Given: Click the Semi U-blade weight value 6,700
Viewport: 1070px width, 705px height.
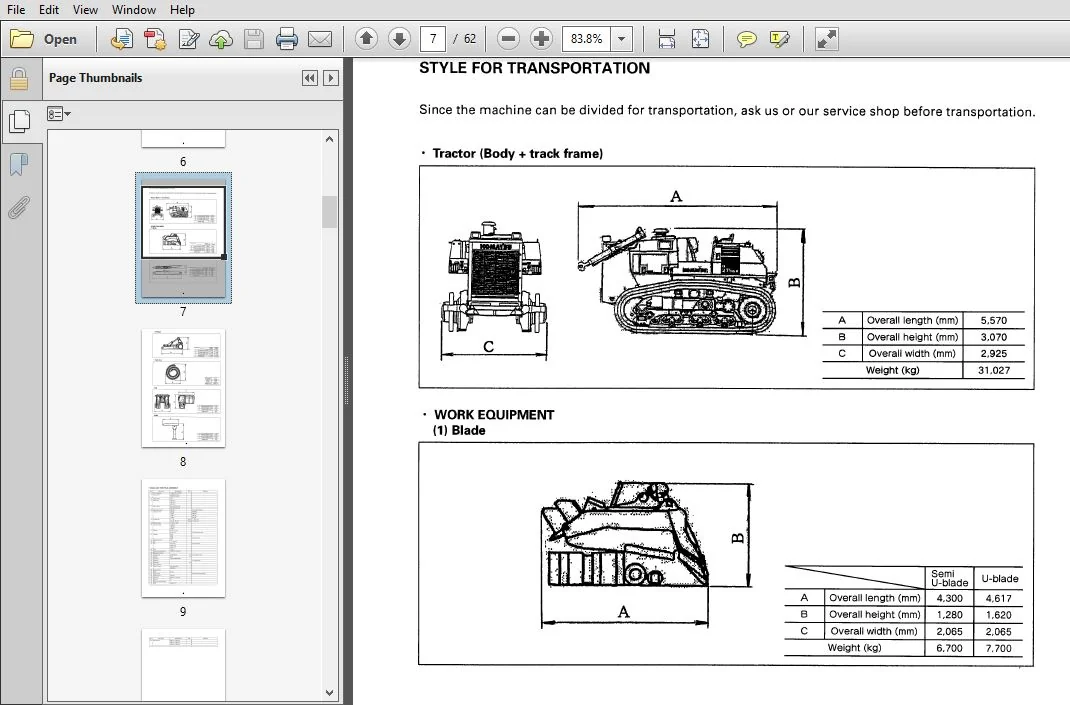Looking at the screenshot, I should click(949, 648).
